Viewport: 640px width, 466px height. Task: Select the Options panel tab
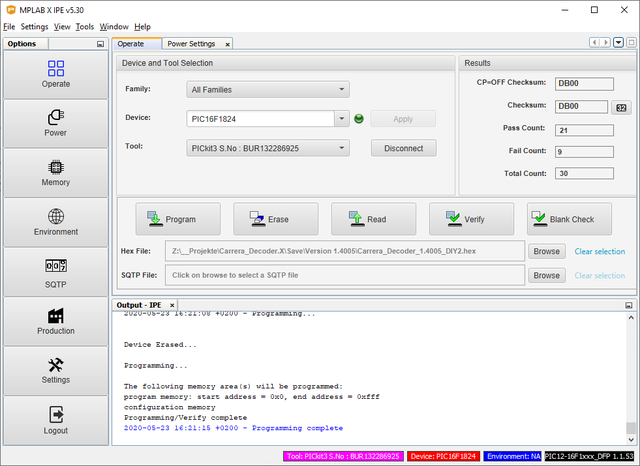click(x=25, y=44)
